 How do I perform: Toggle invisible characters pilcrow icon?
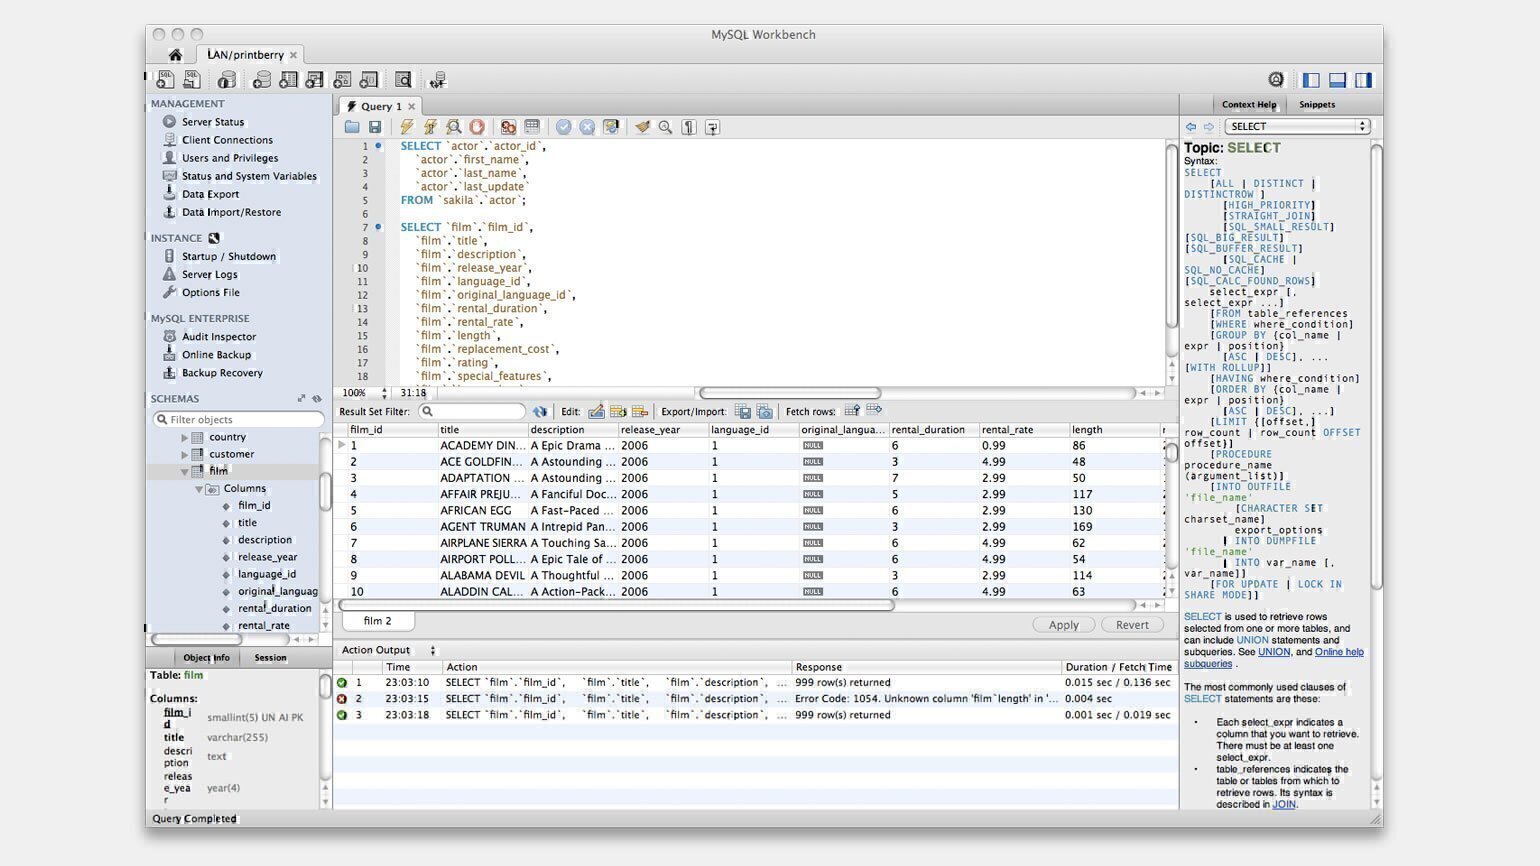[689, 127]
